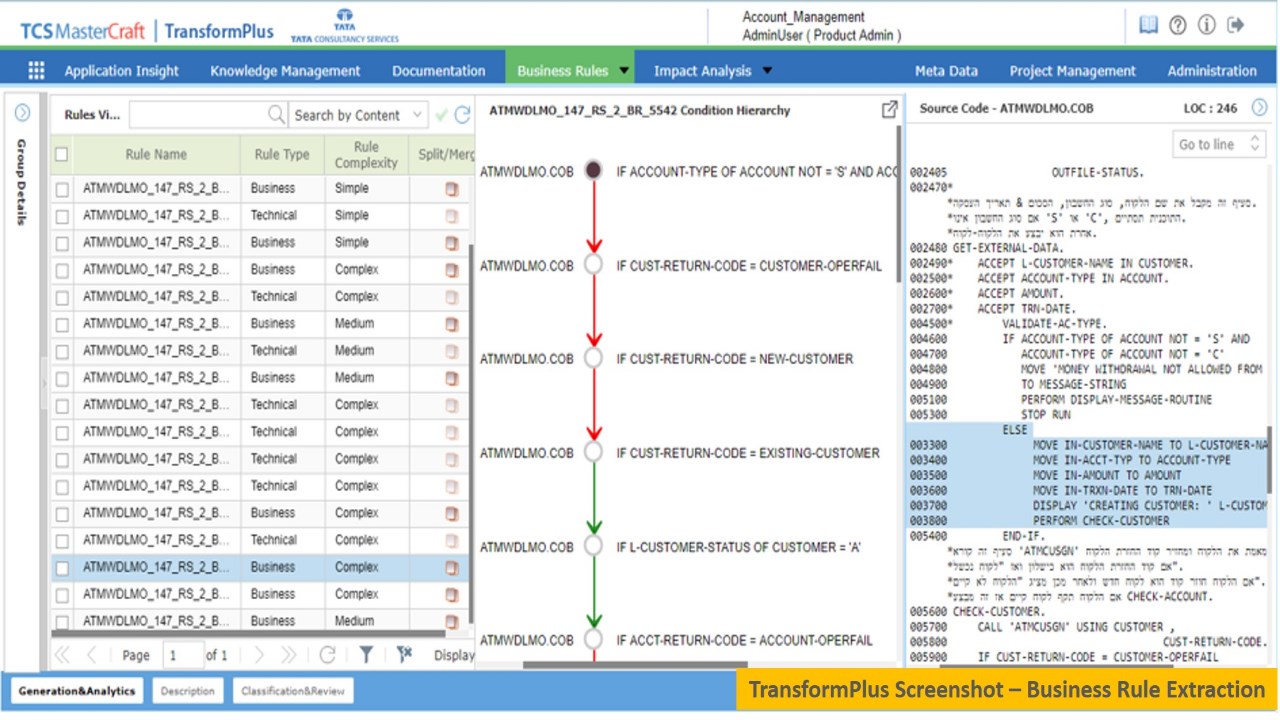1280x720 pixels.
Task: Click the magnifier icon in the rules search box
Action: 277,115
